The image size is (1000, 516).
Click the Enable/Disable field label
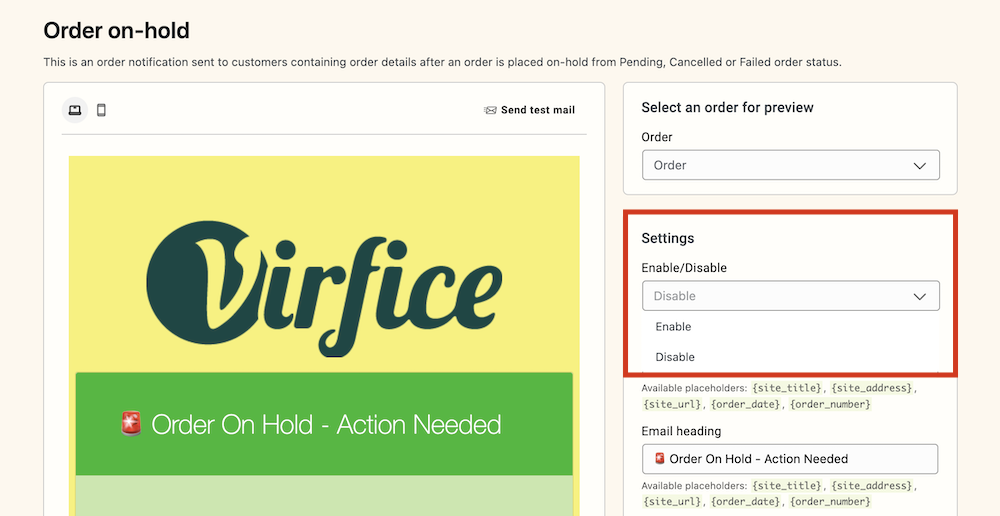click(684, 268)
